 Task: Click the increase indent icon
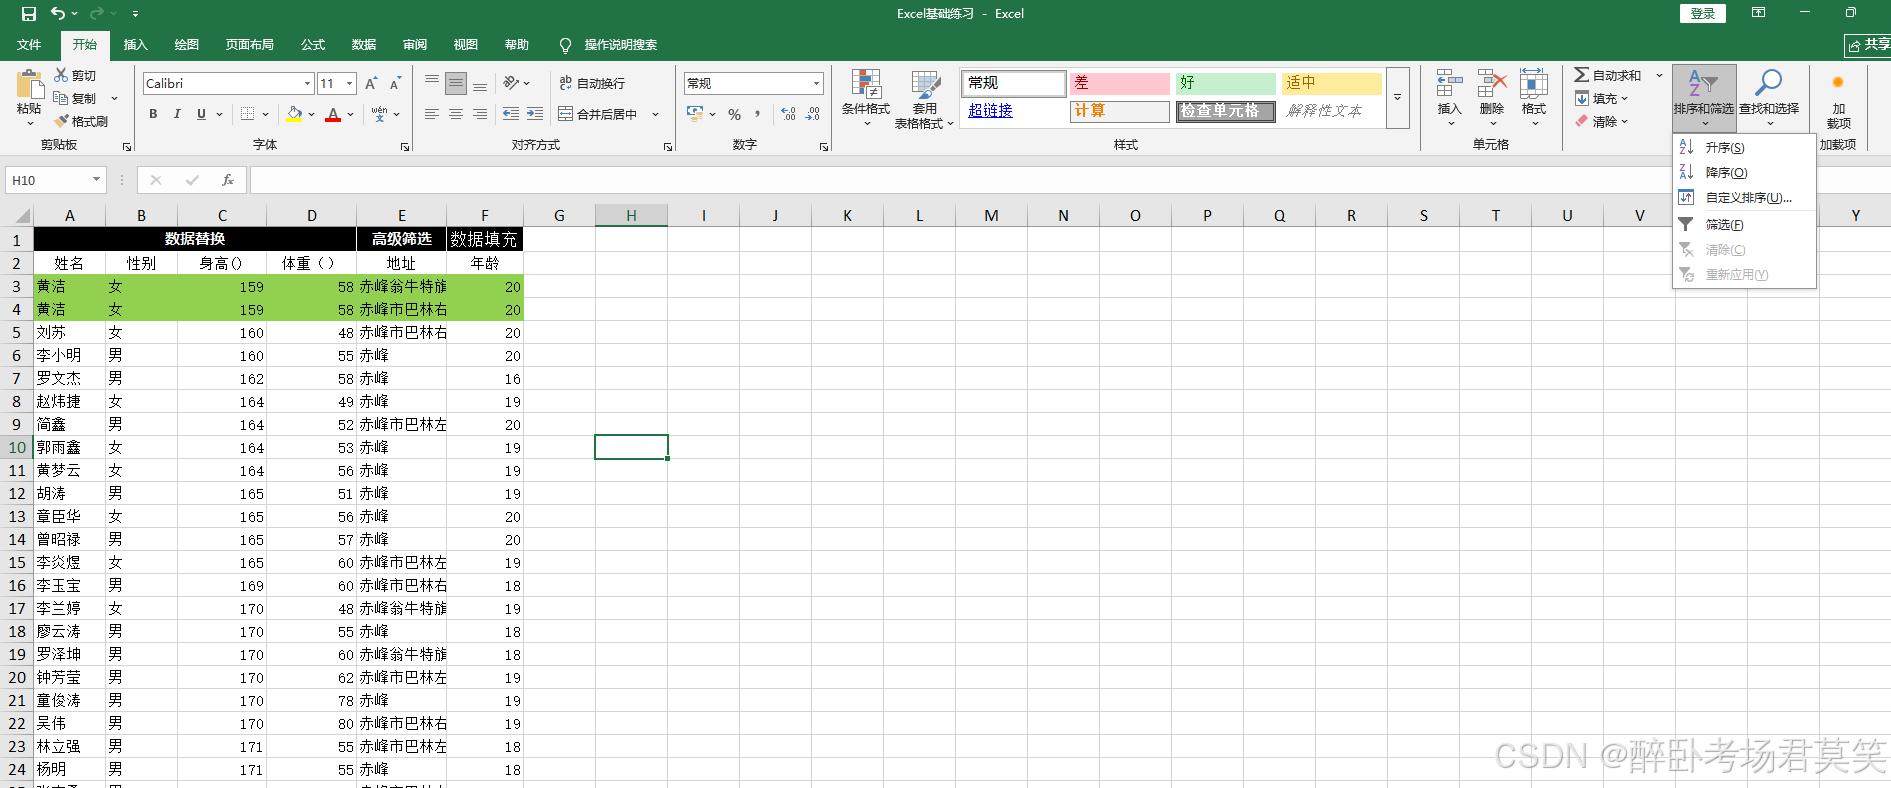[535, 114]
